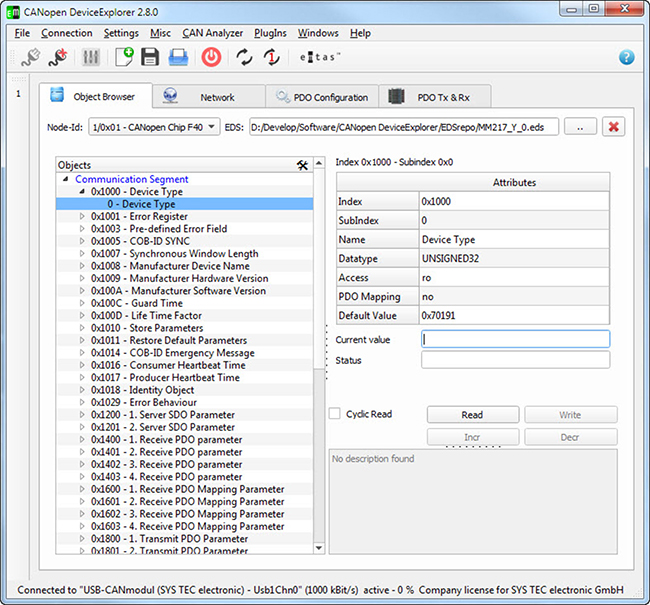Expand the 0x1001 Error Register node

83,217
